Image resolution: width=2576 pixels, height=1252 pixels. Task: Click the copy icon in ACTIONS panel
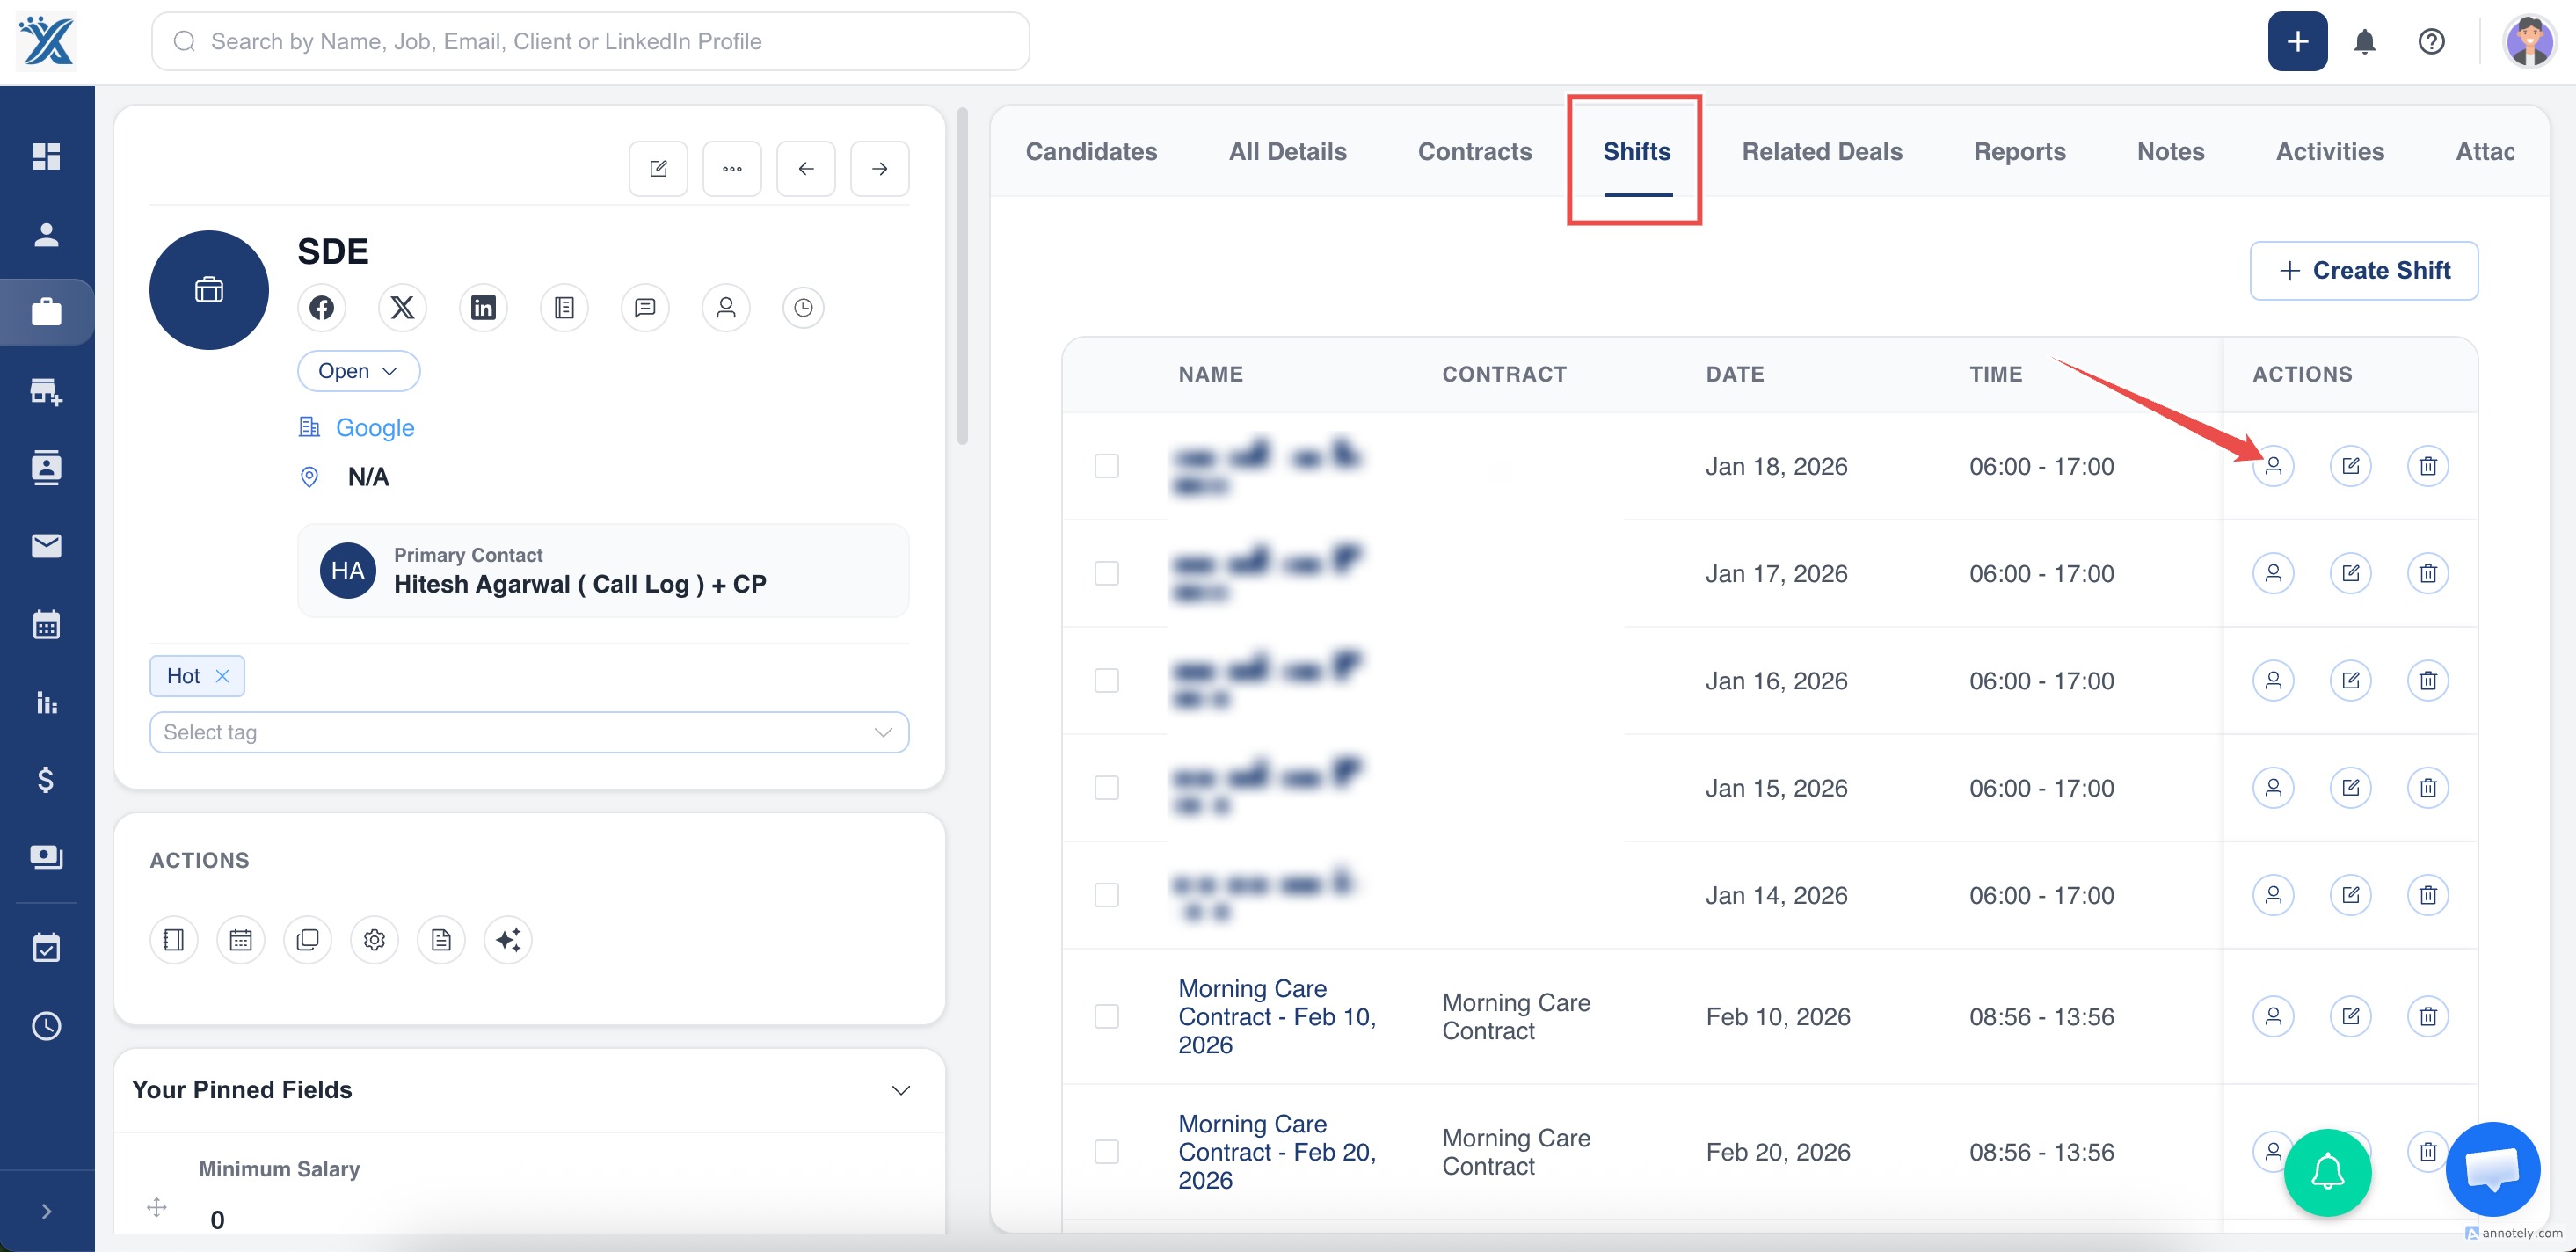click(307, 940)
